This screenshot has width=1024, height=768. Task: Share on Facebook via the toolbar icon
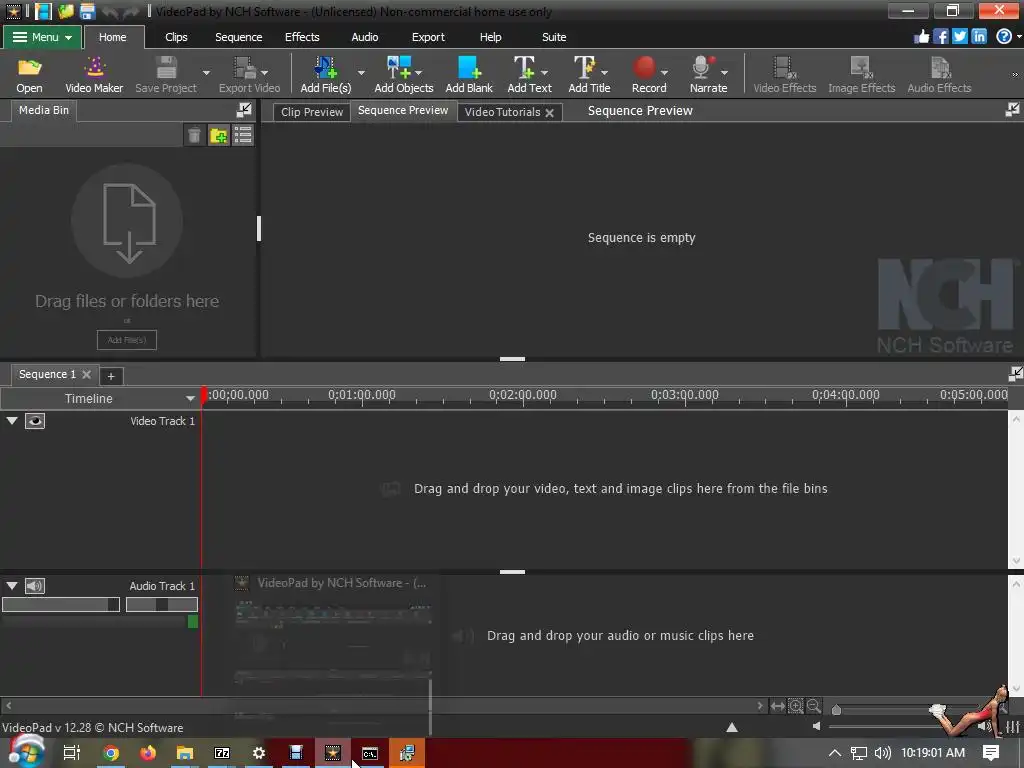click(x=940, y=37)
